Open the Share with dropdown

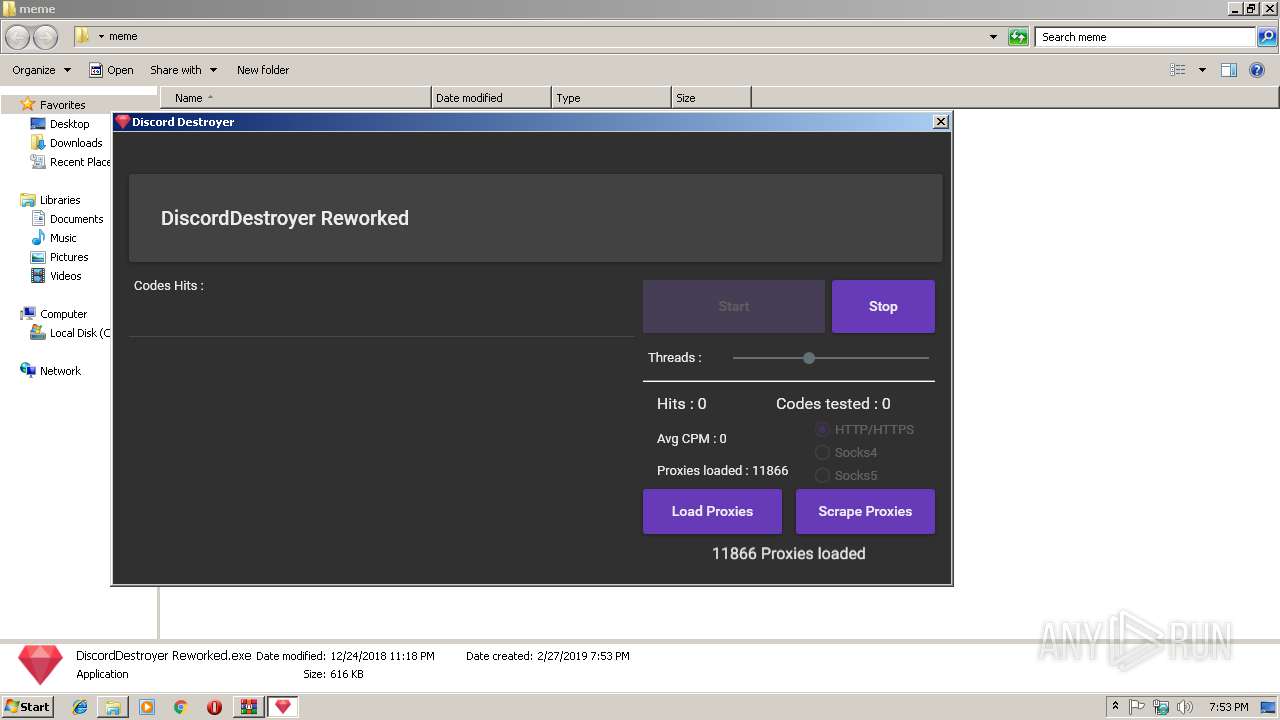click(183, 70)
